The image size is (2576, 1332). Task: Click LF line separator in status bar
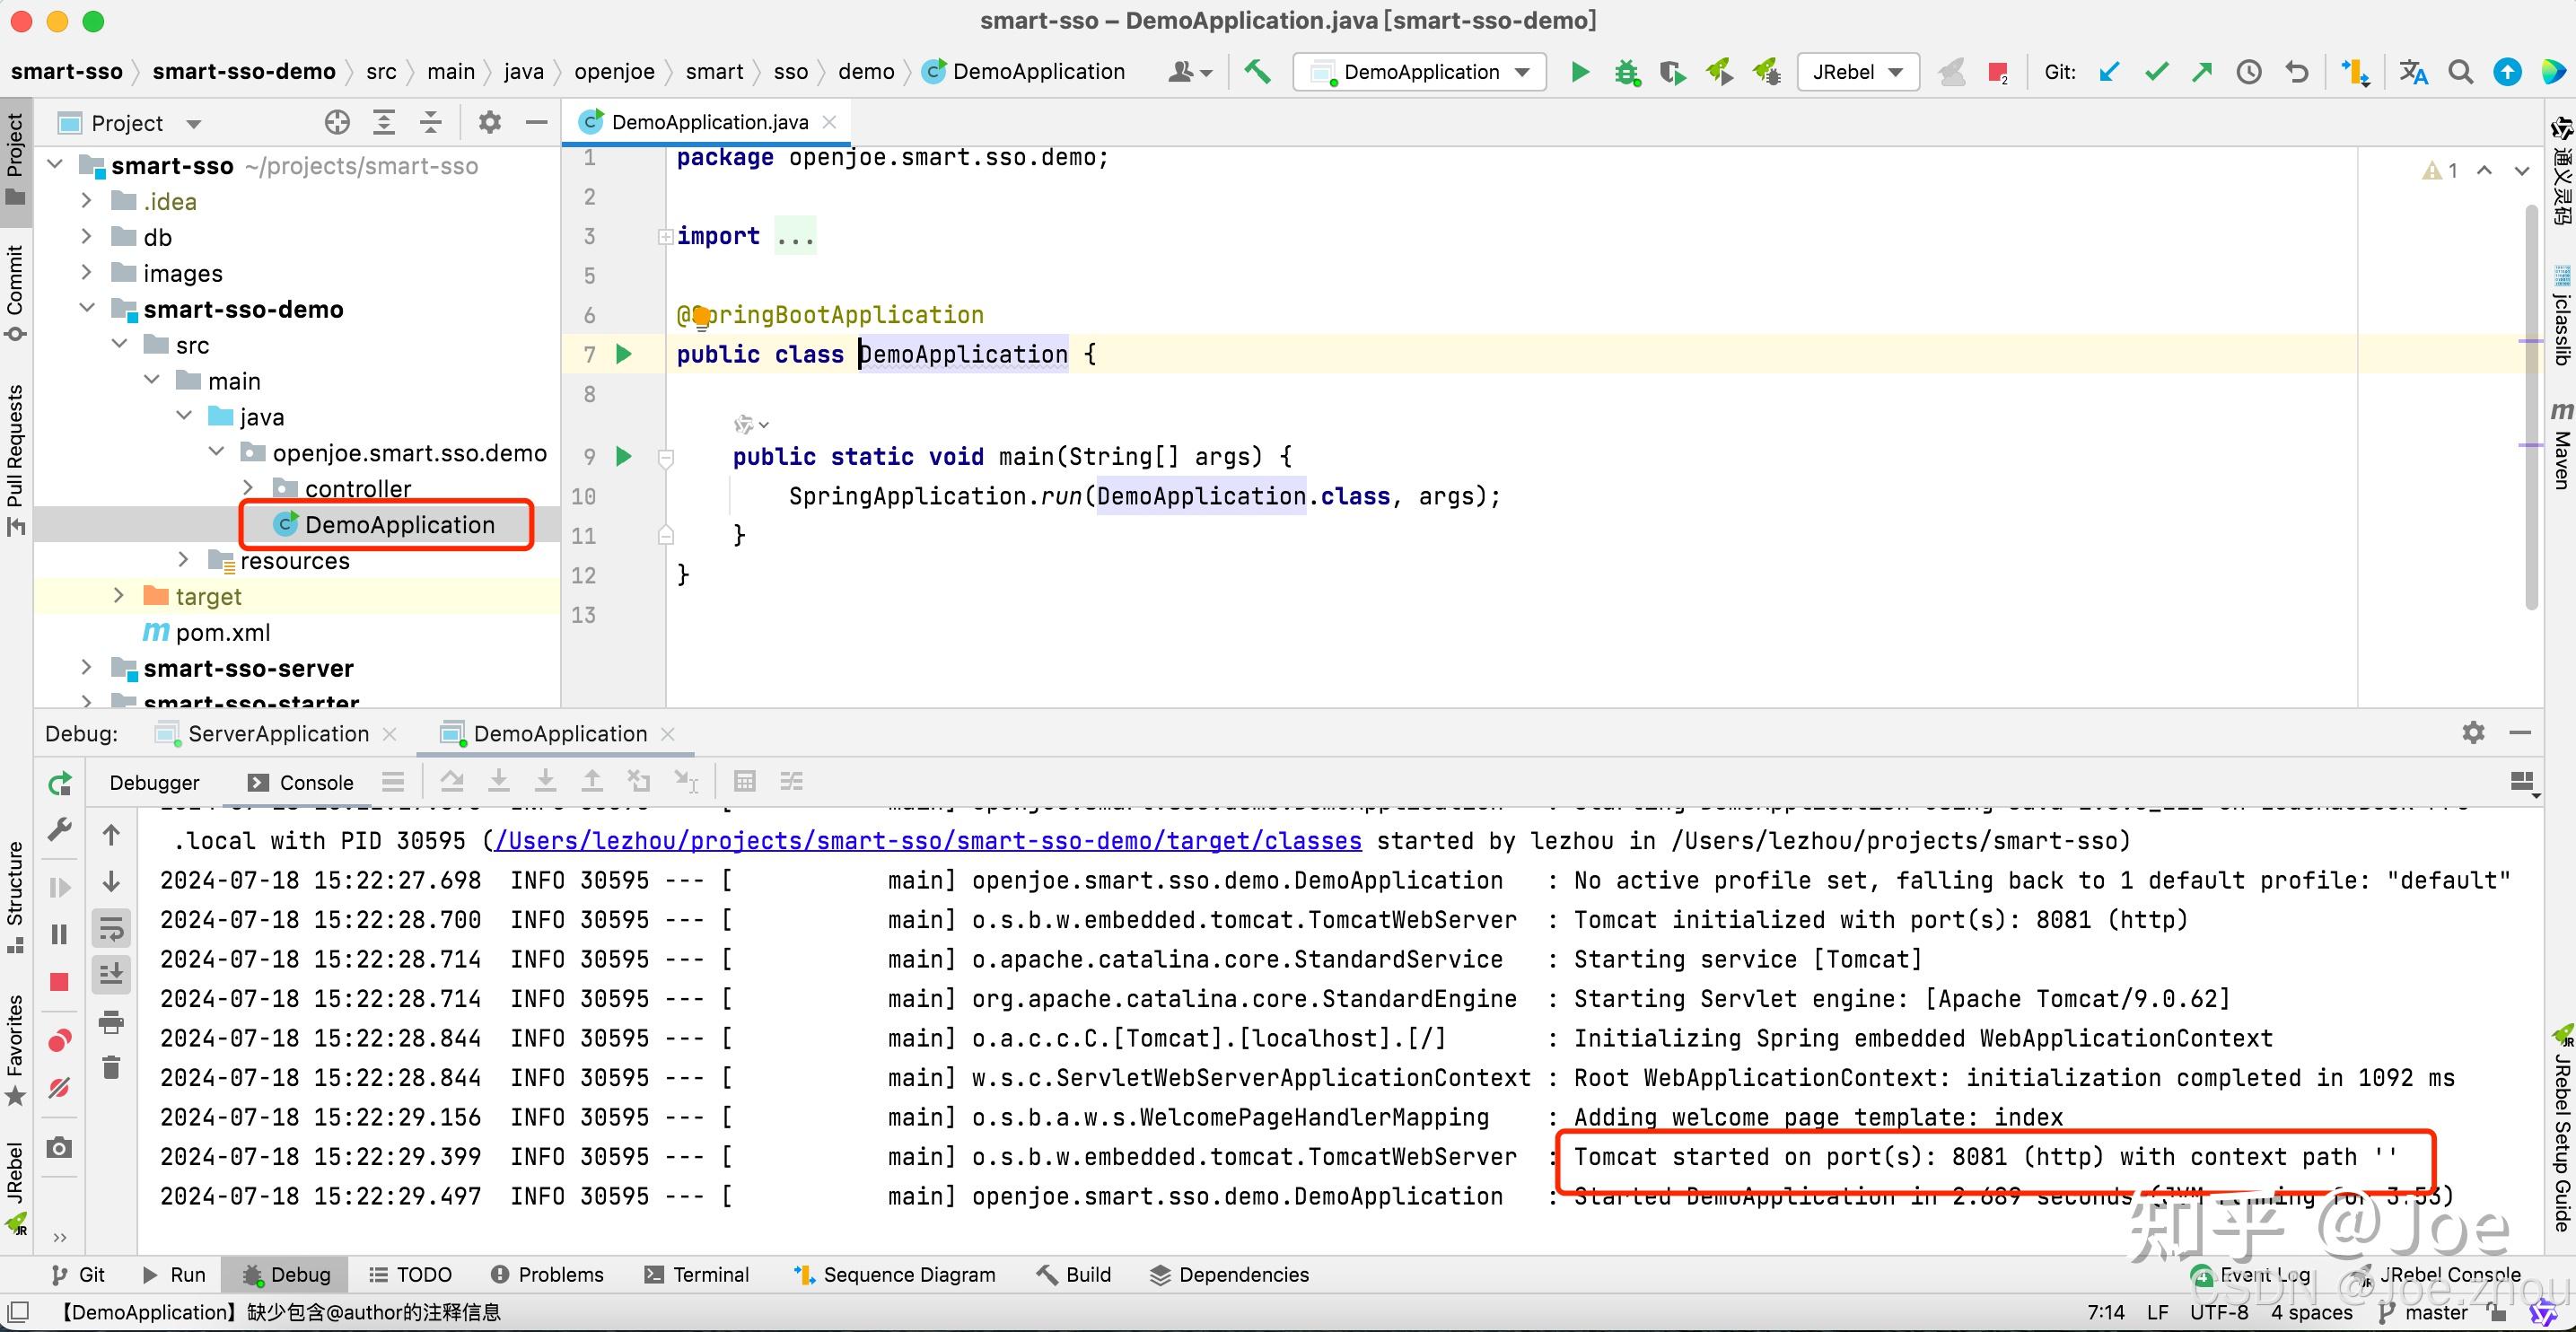pyautogui.click(x=2157, y=1312)
